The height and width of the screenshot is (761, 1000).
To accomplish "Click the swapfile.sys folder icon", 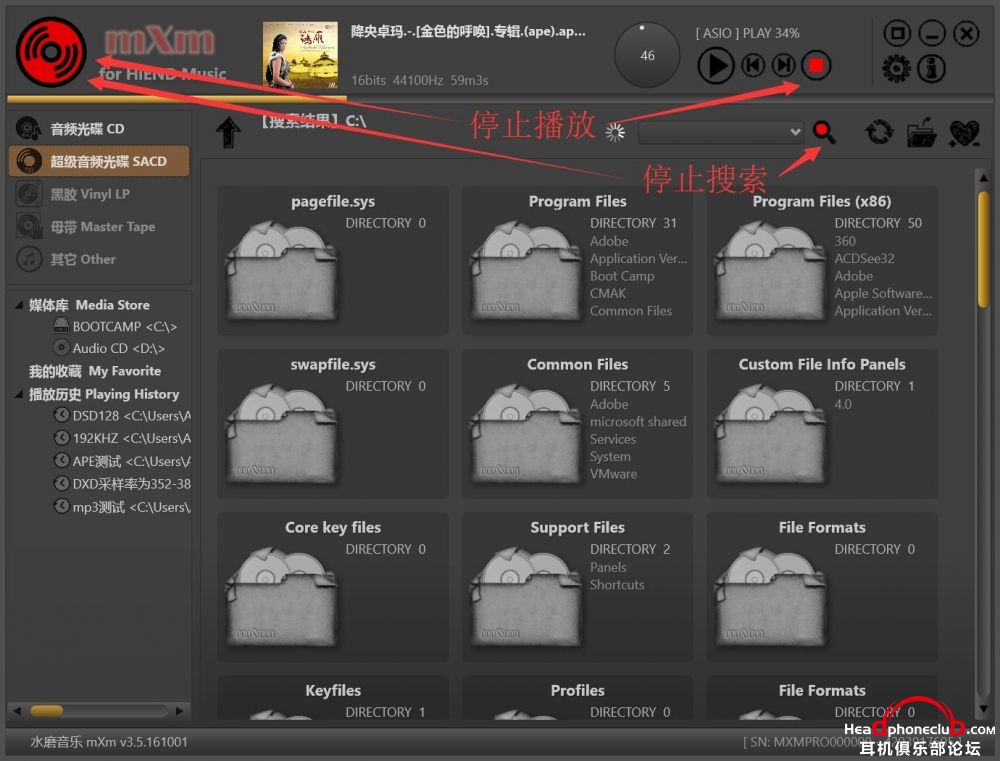I will 281,434.
